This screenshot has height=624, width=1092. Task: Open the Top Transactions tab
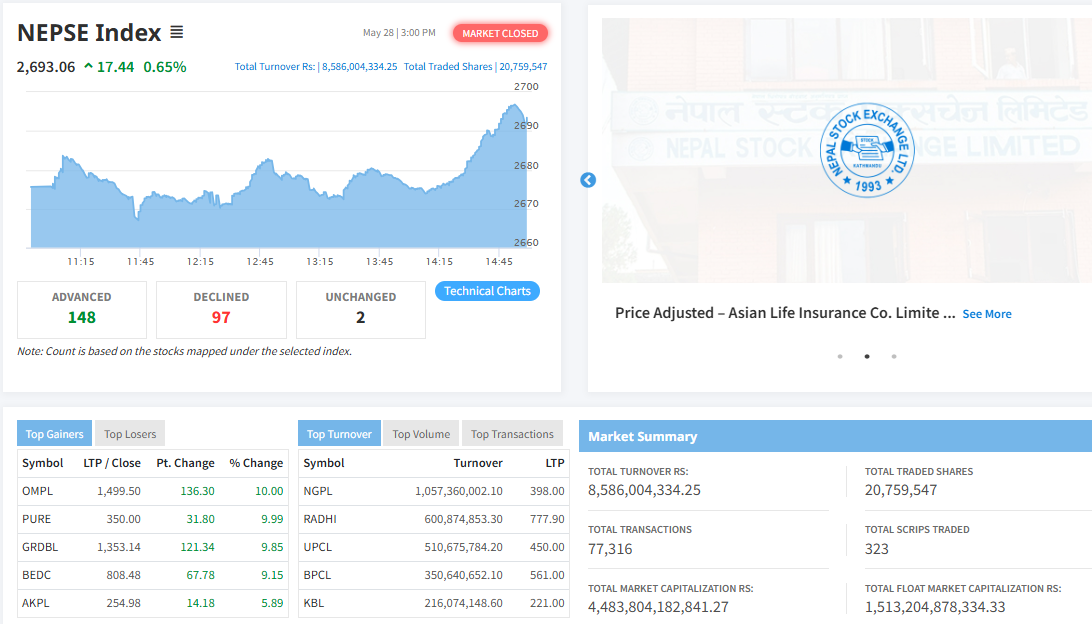(x=512, y=434)
